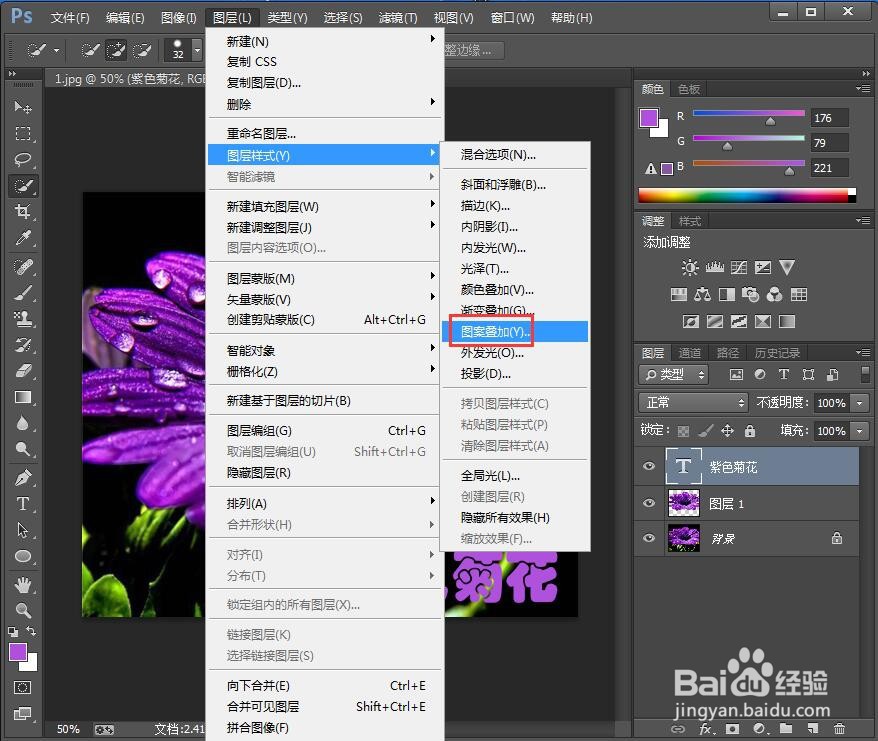Select the Horizontal Type tool
878x741 pixels.
pos(22,503)
